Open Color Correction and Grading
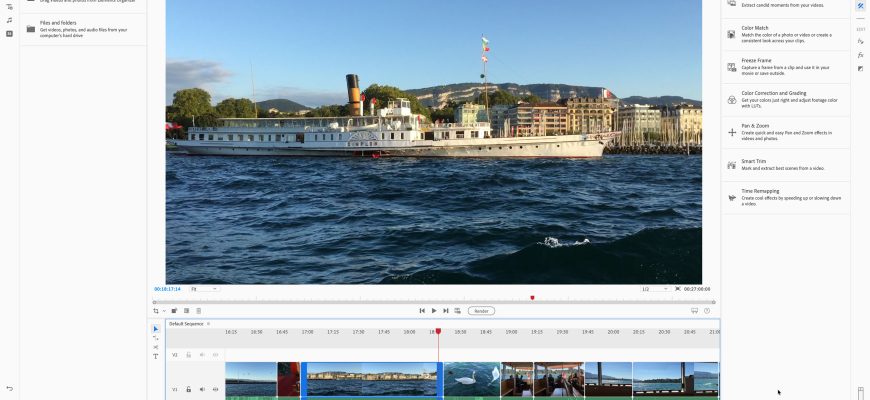Viewport: 870px width, 400px height. pyautogui.click(x=786, y=100)
